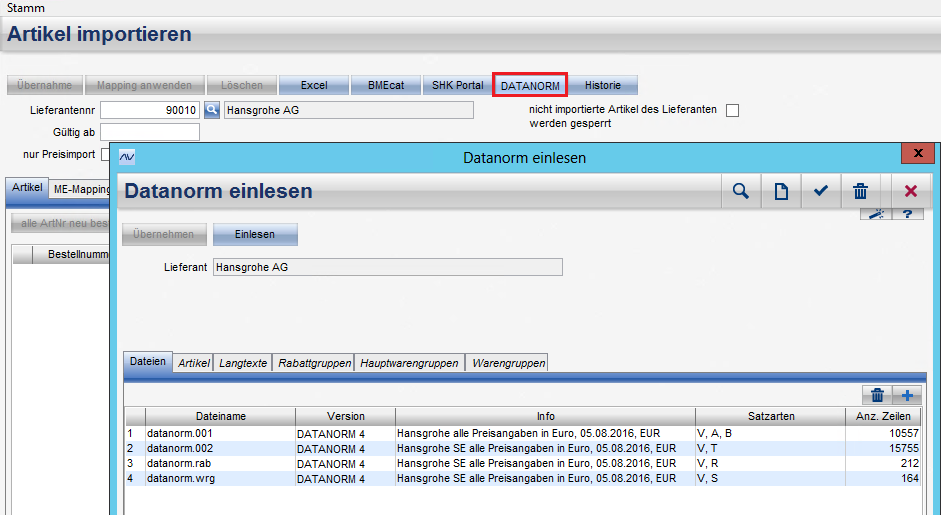Click the BMEcat import button

386,85
